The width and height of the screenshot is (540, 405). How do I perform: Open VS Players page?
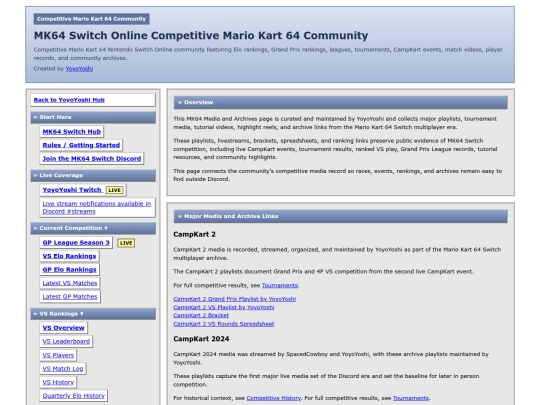click(x=58, y=355)
